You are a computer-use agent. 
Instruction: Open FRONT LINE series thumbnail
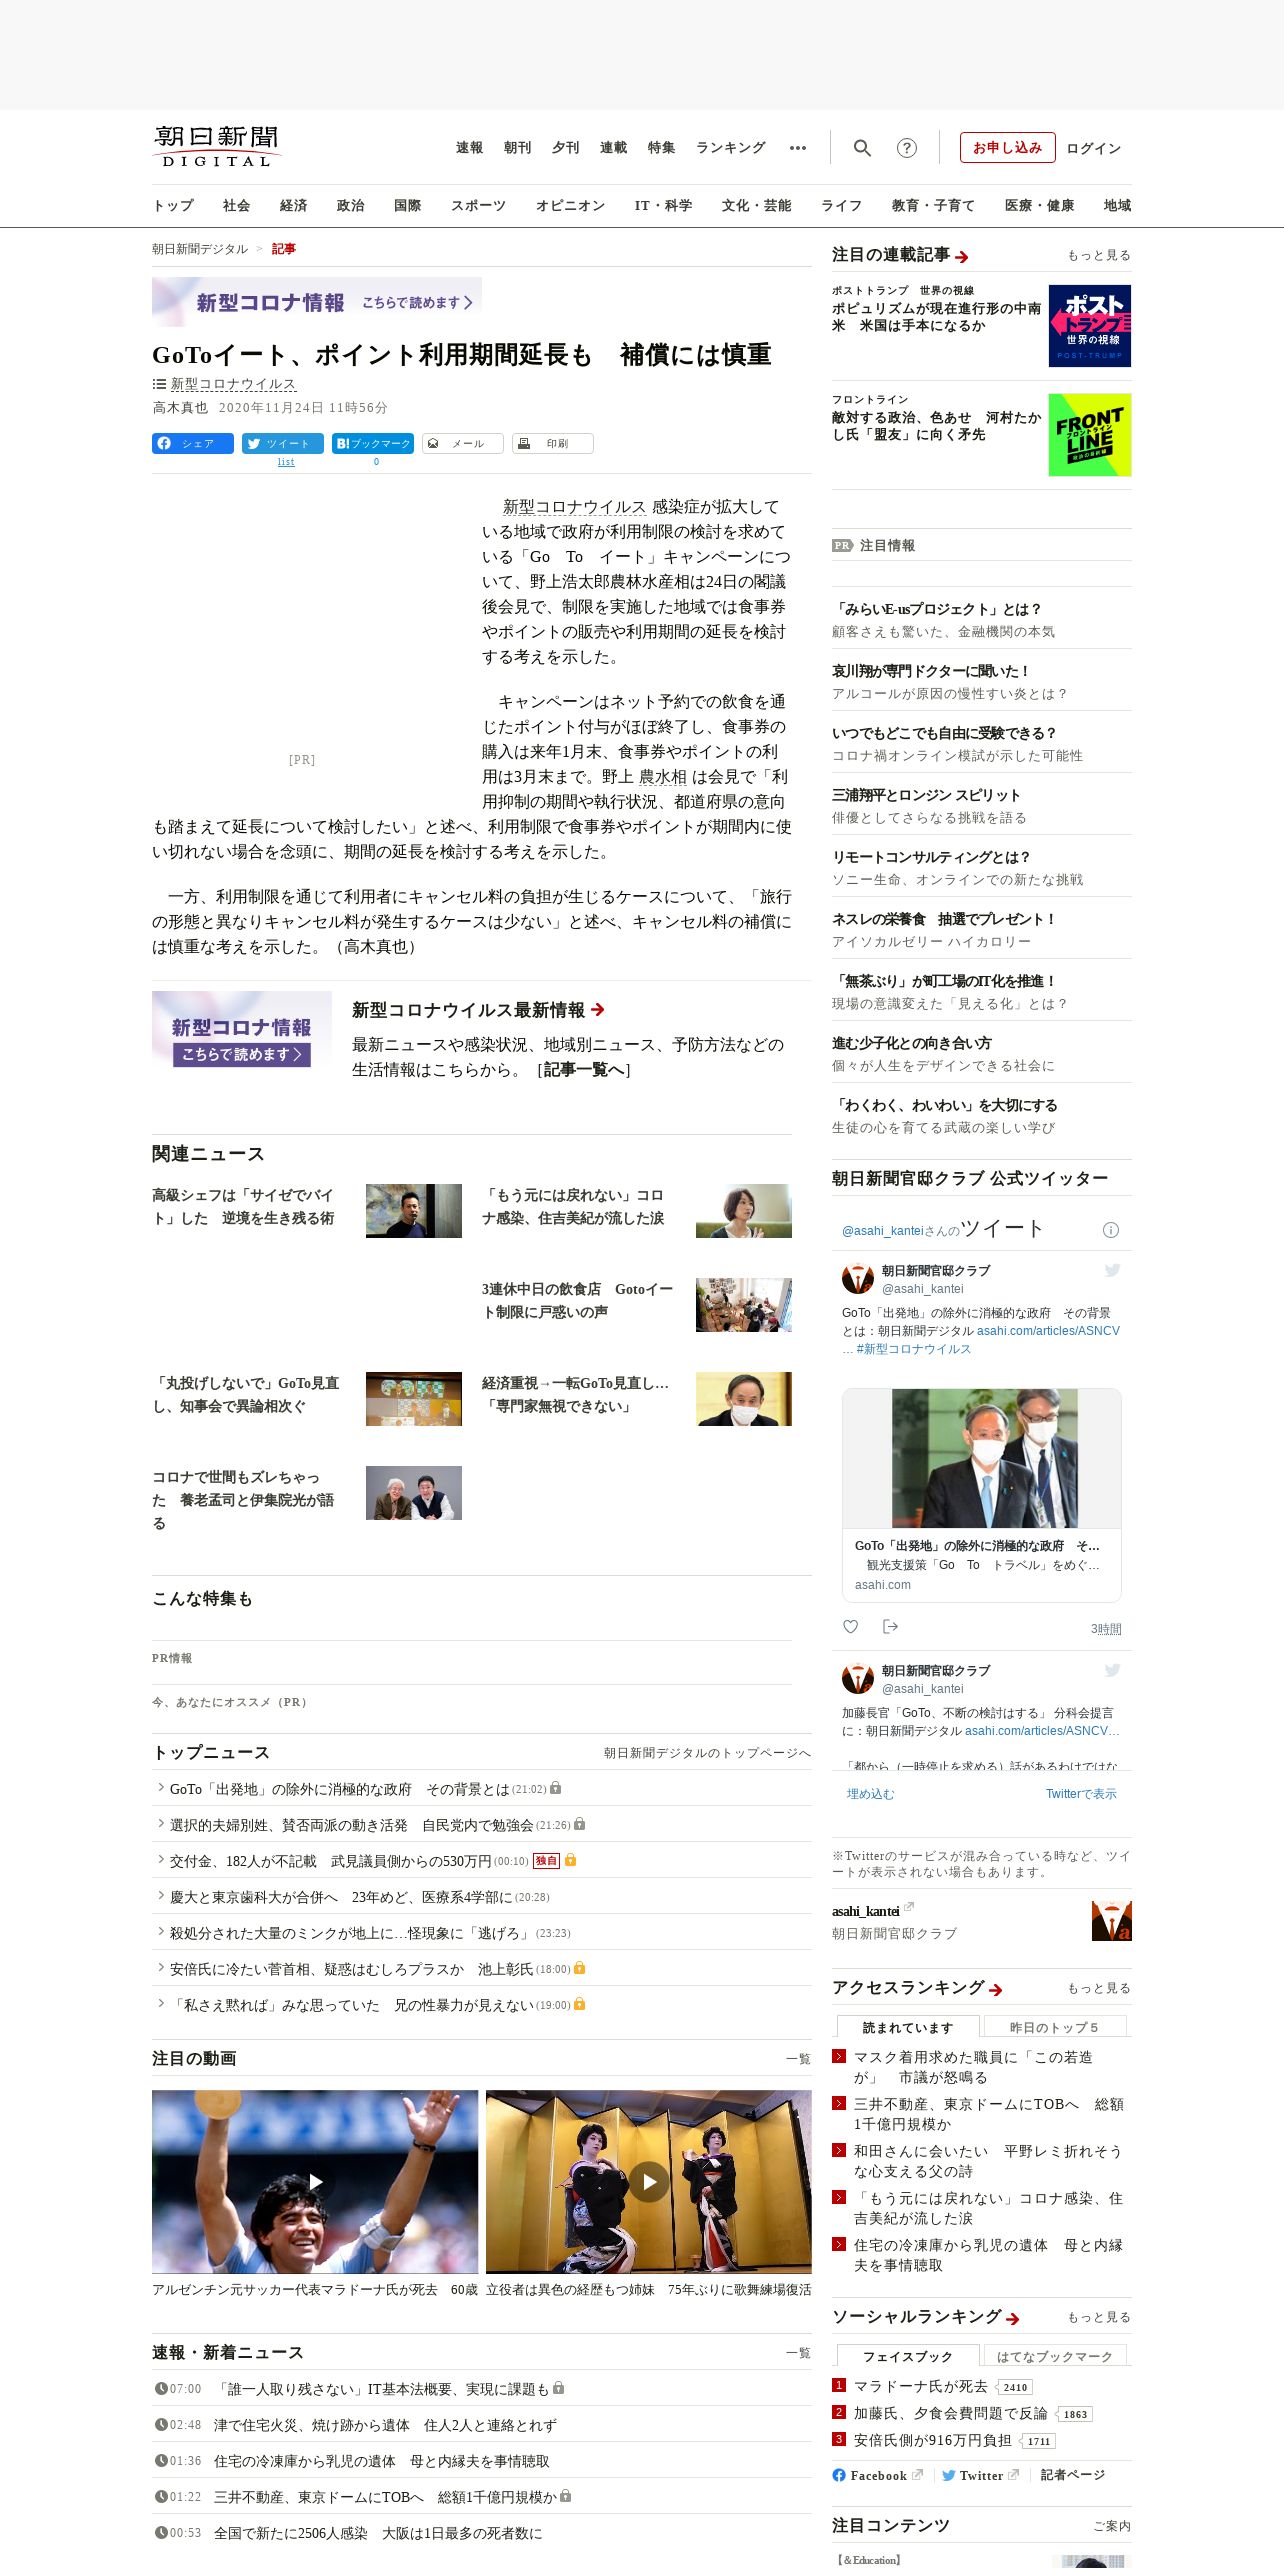(1090, 435)
